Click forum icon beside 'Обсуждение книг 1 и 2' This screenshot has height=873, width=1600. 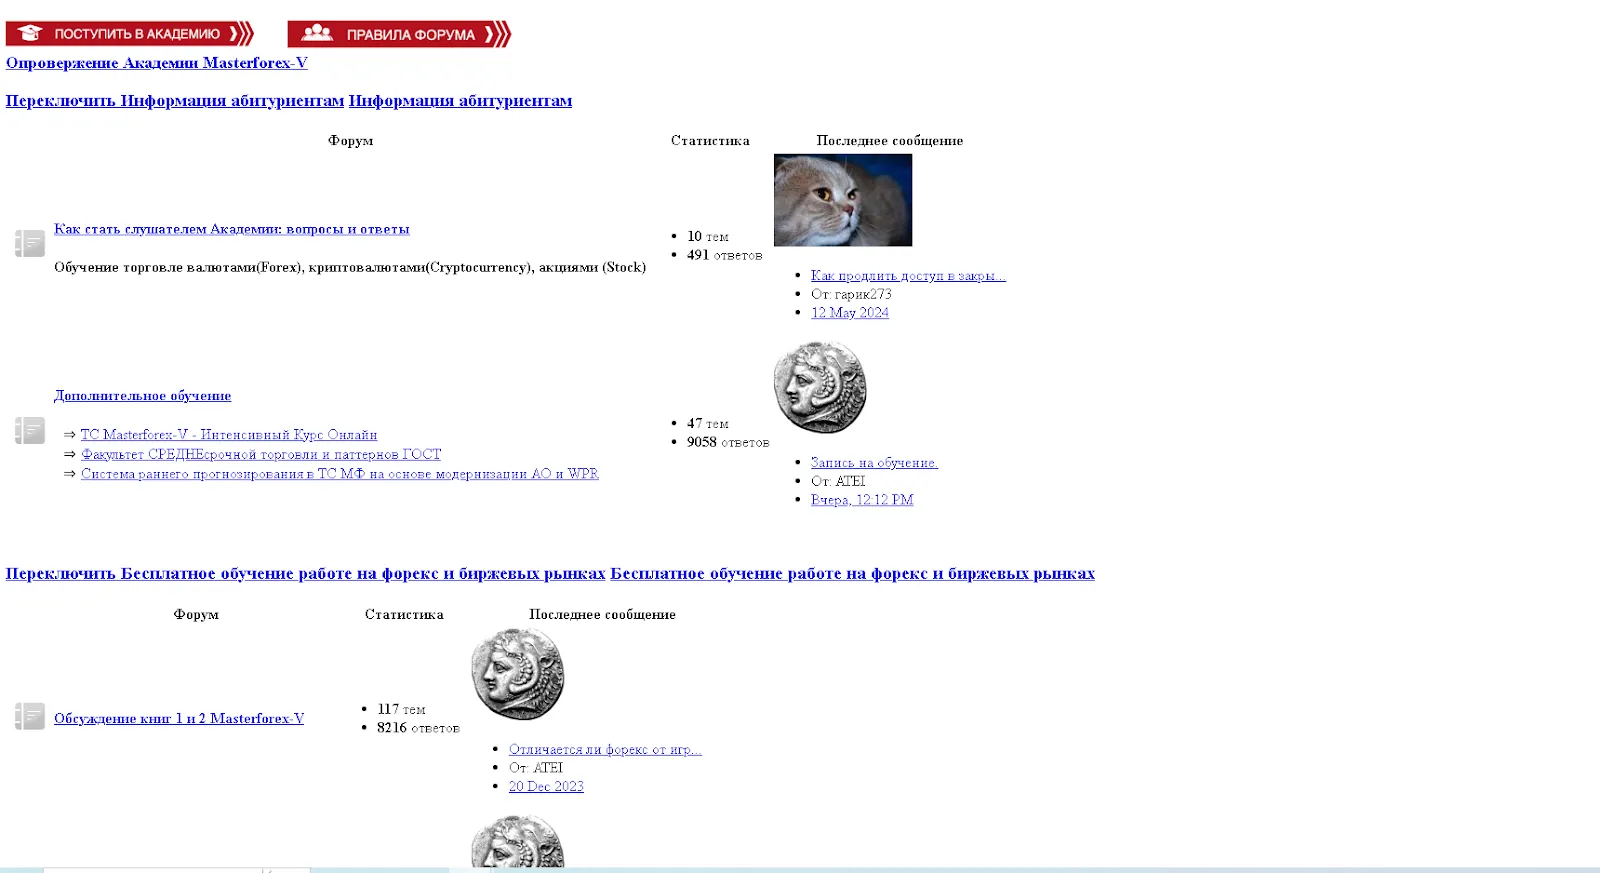pyautogui.click(x=30, y=716)
